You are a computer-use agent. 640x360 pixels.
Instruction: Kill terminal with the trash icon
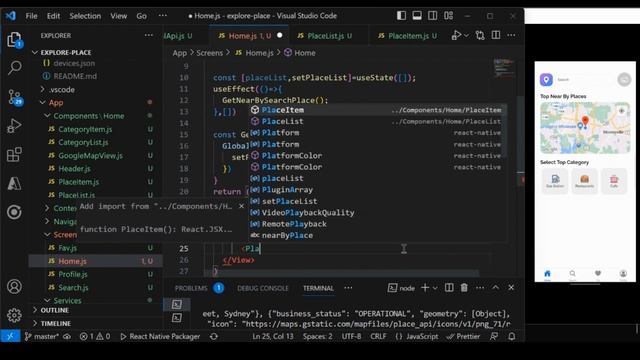464,288
